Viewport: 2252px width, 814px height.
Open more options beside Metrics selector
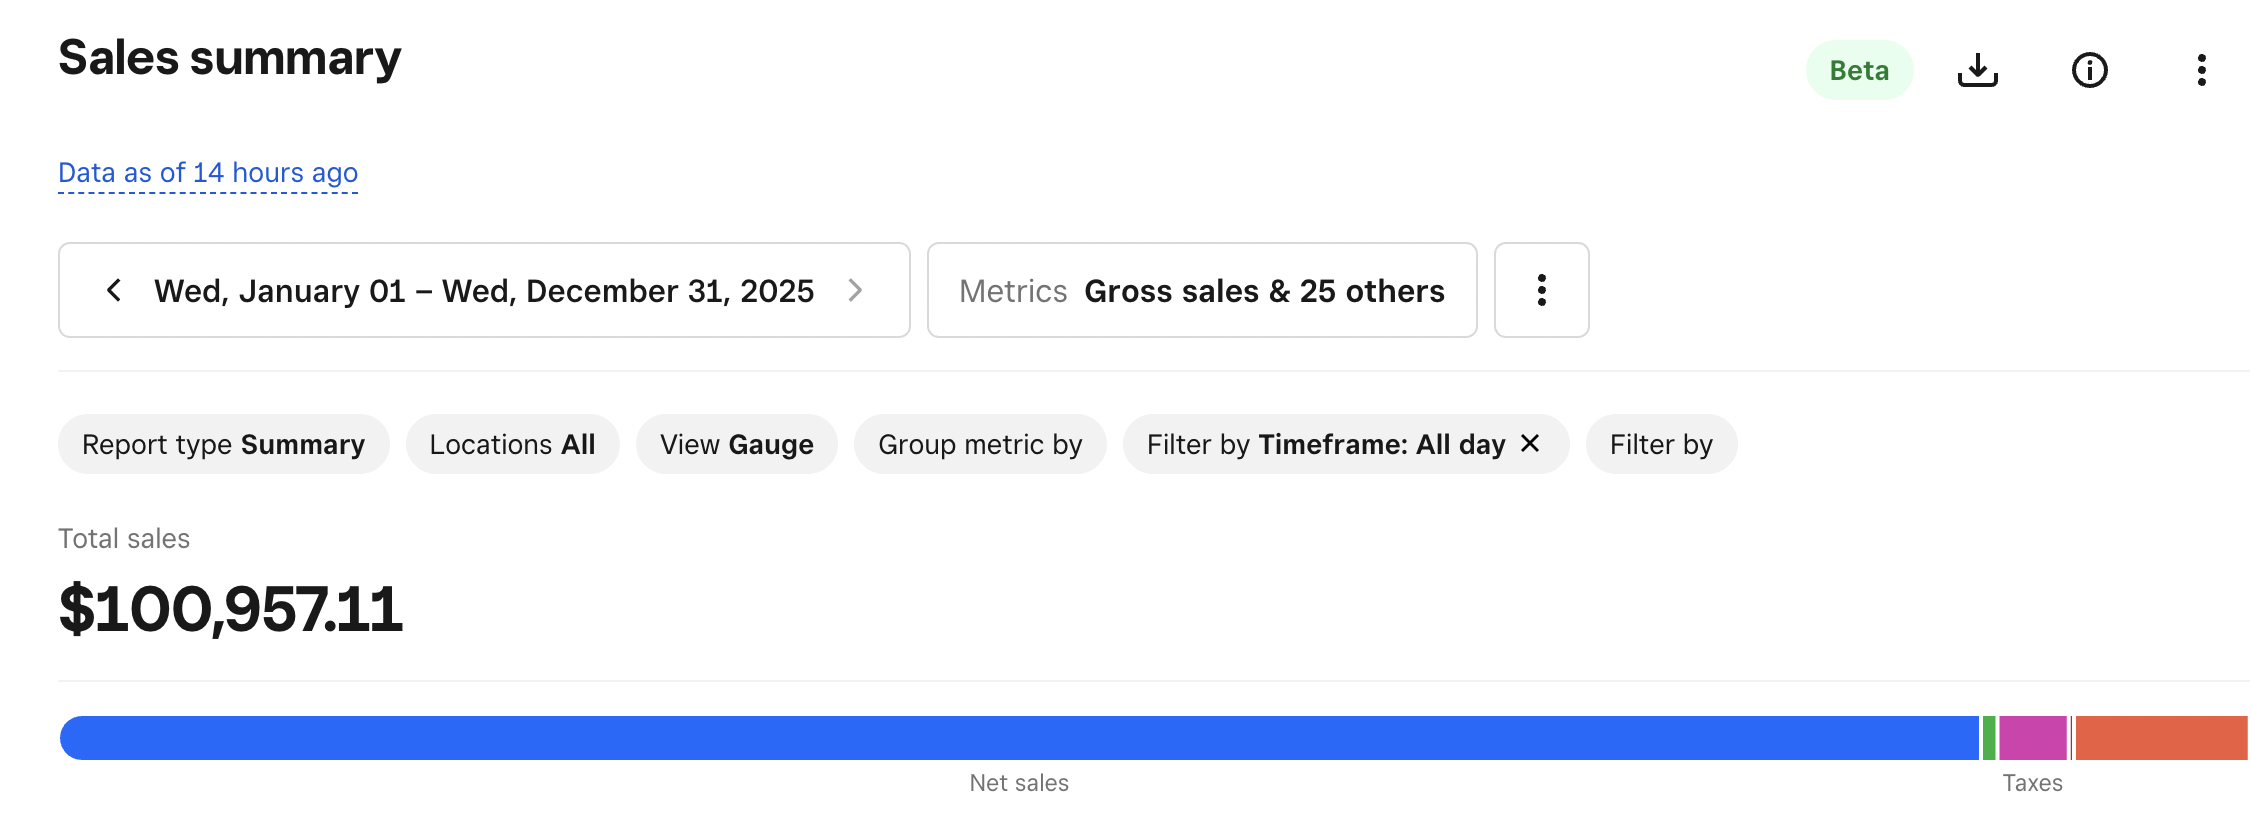pyautogui.click(x=1541, y=290)
